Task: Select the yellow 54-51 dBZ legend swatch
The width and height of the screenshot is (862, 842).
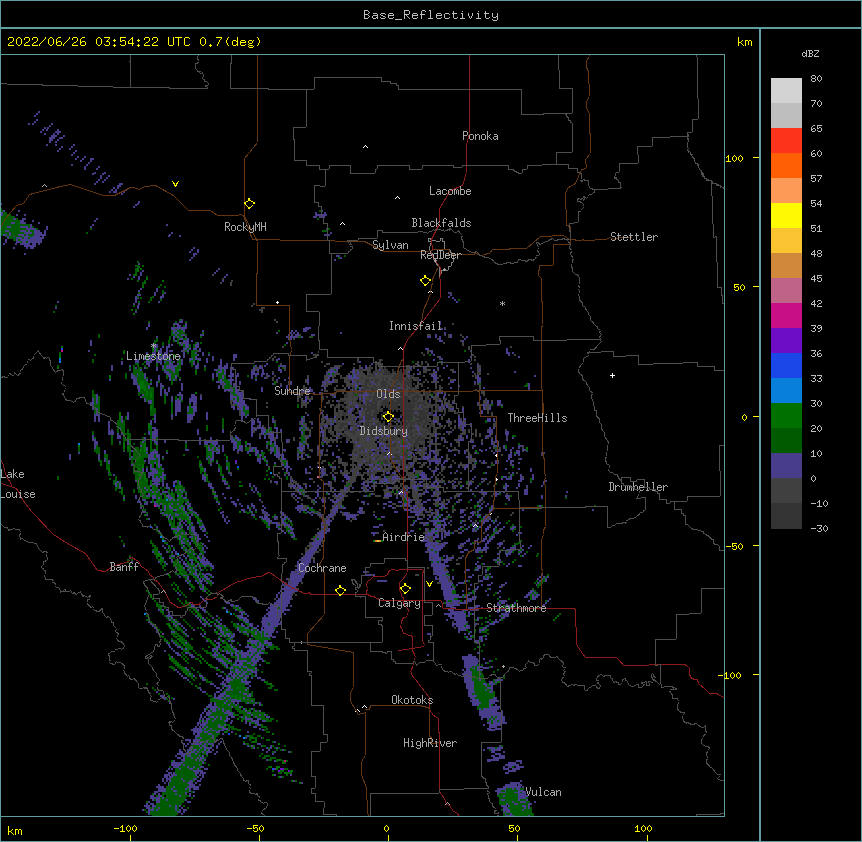Action: click(x=786, y=215)
